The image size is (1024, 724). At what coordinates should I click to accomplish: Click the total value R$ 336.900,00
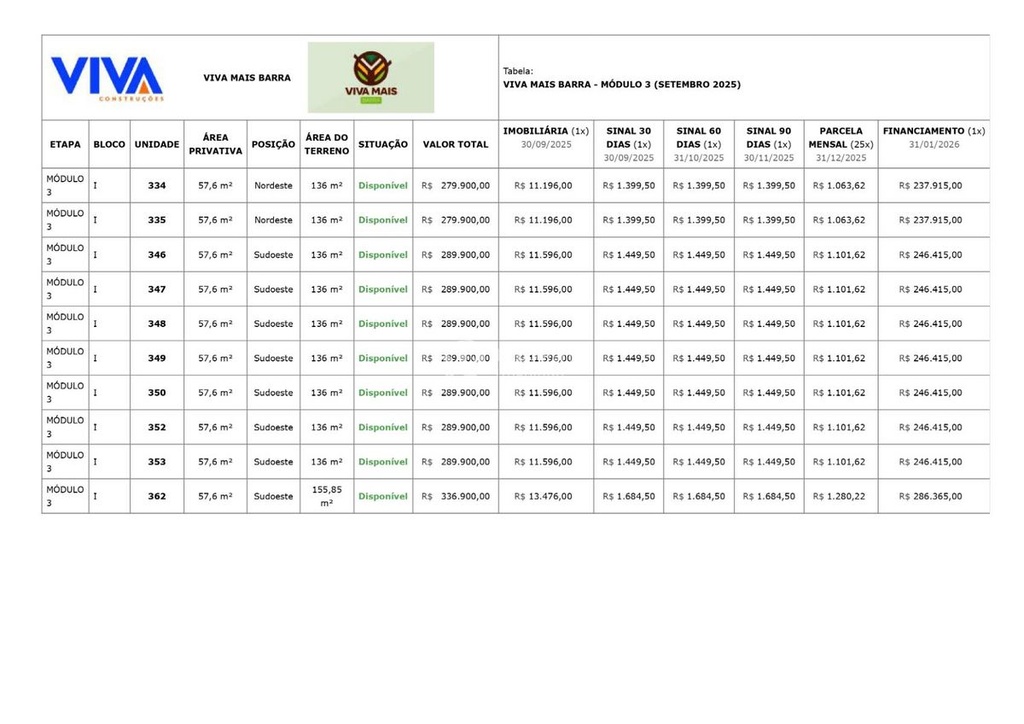coord(455,497)
